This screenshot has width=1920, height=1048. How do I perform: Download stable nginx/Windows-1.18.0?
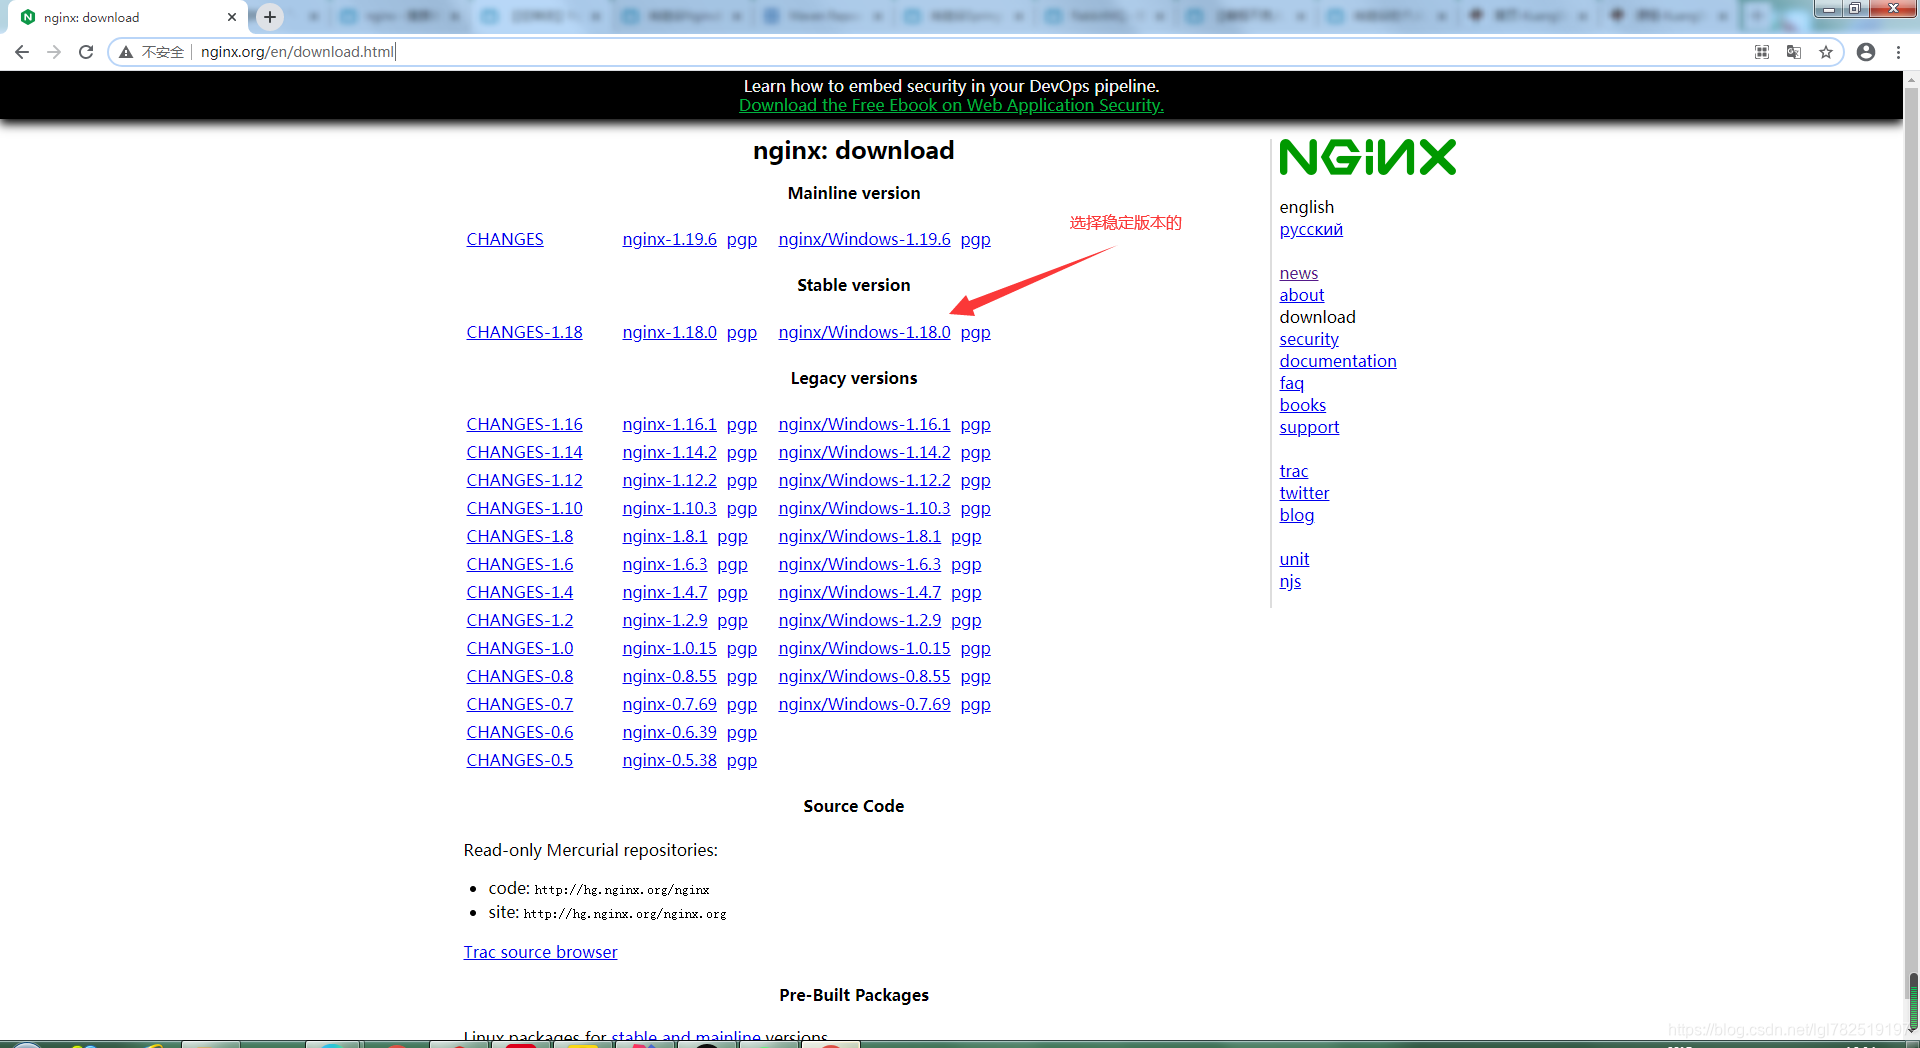pos(864,332)
